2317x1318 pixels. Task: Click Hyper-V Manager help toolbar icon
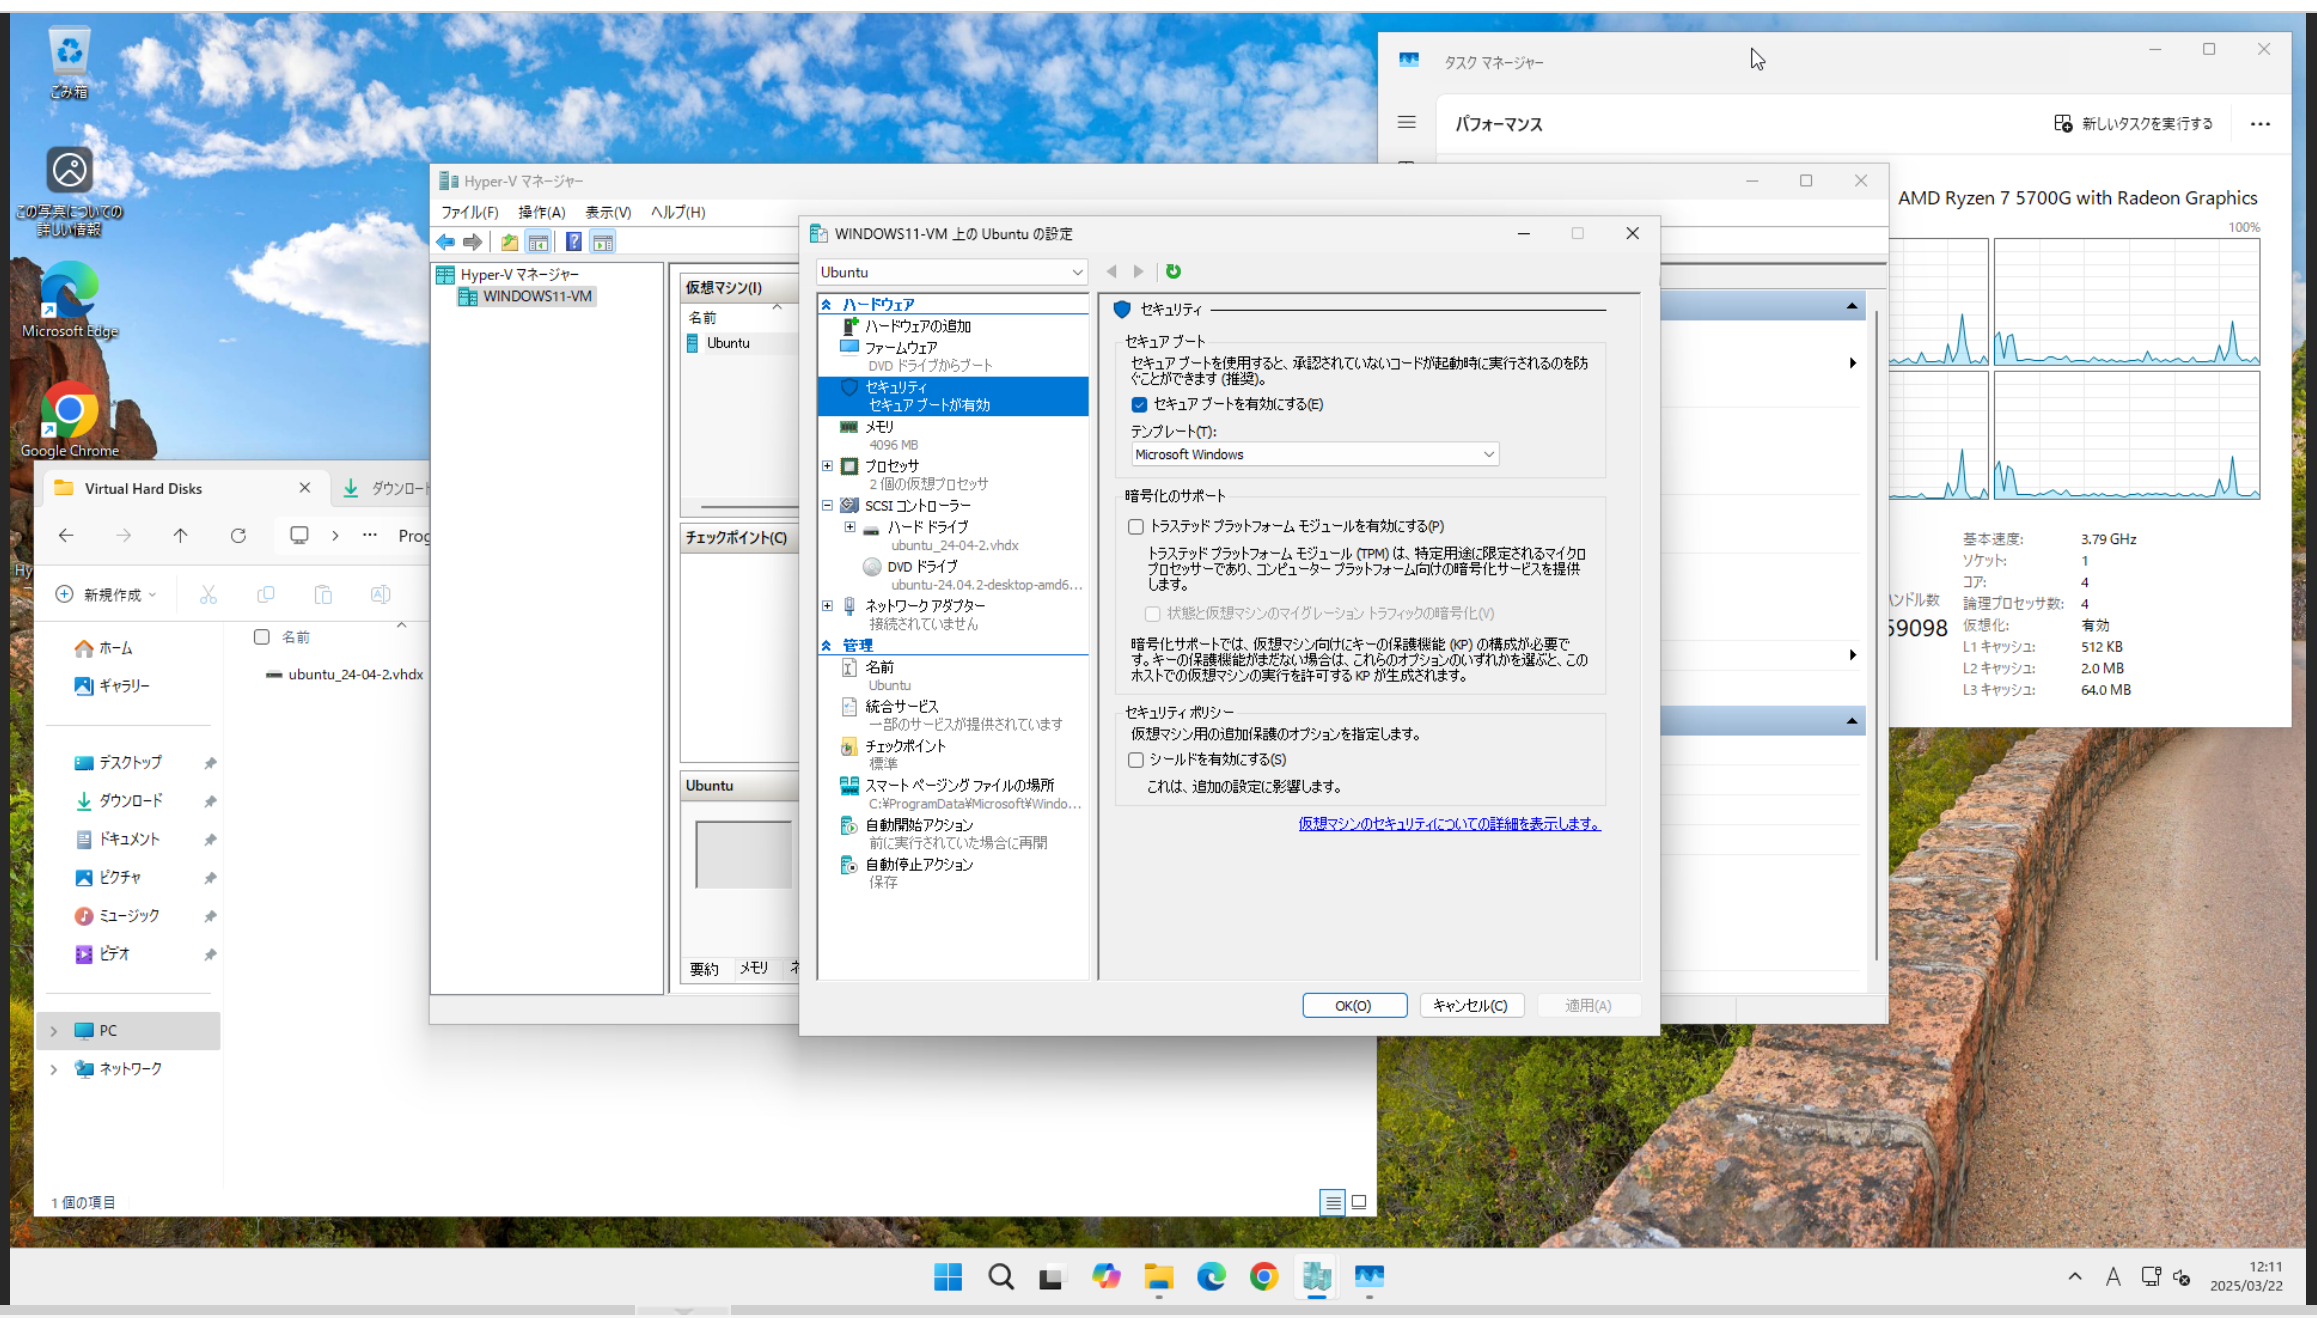(x=573, y=242)
